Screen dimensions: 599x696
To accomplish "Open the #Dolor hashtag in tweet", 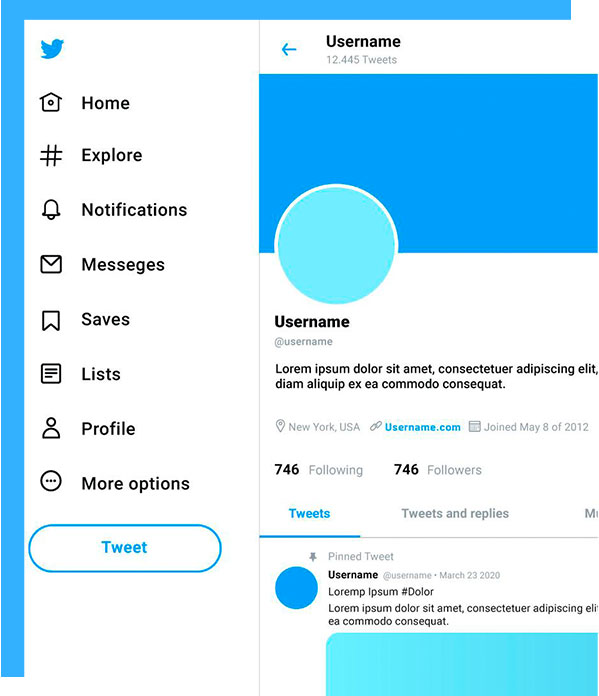I will pyautogui.click(x=417, y=592).
